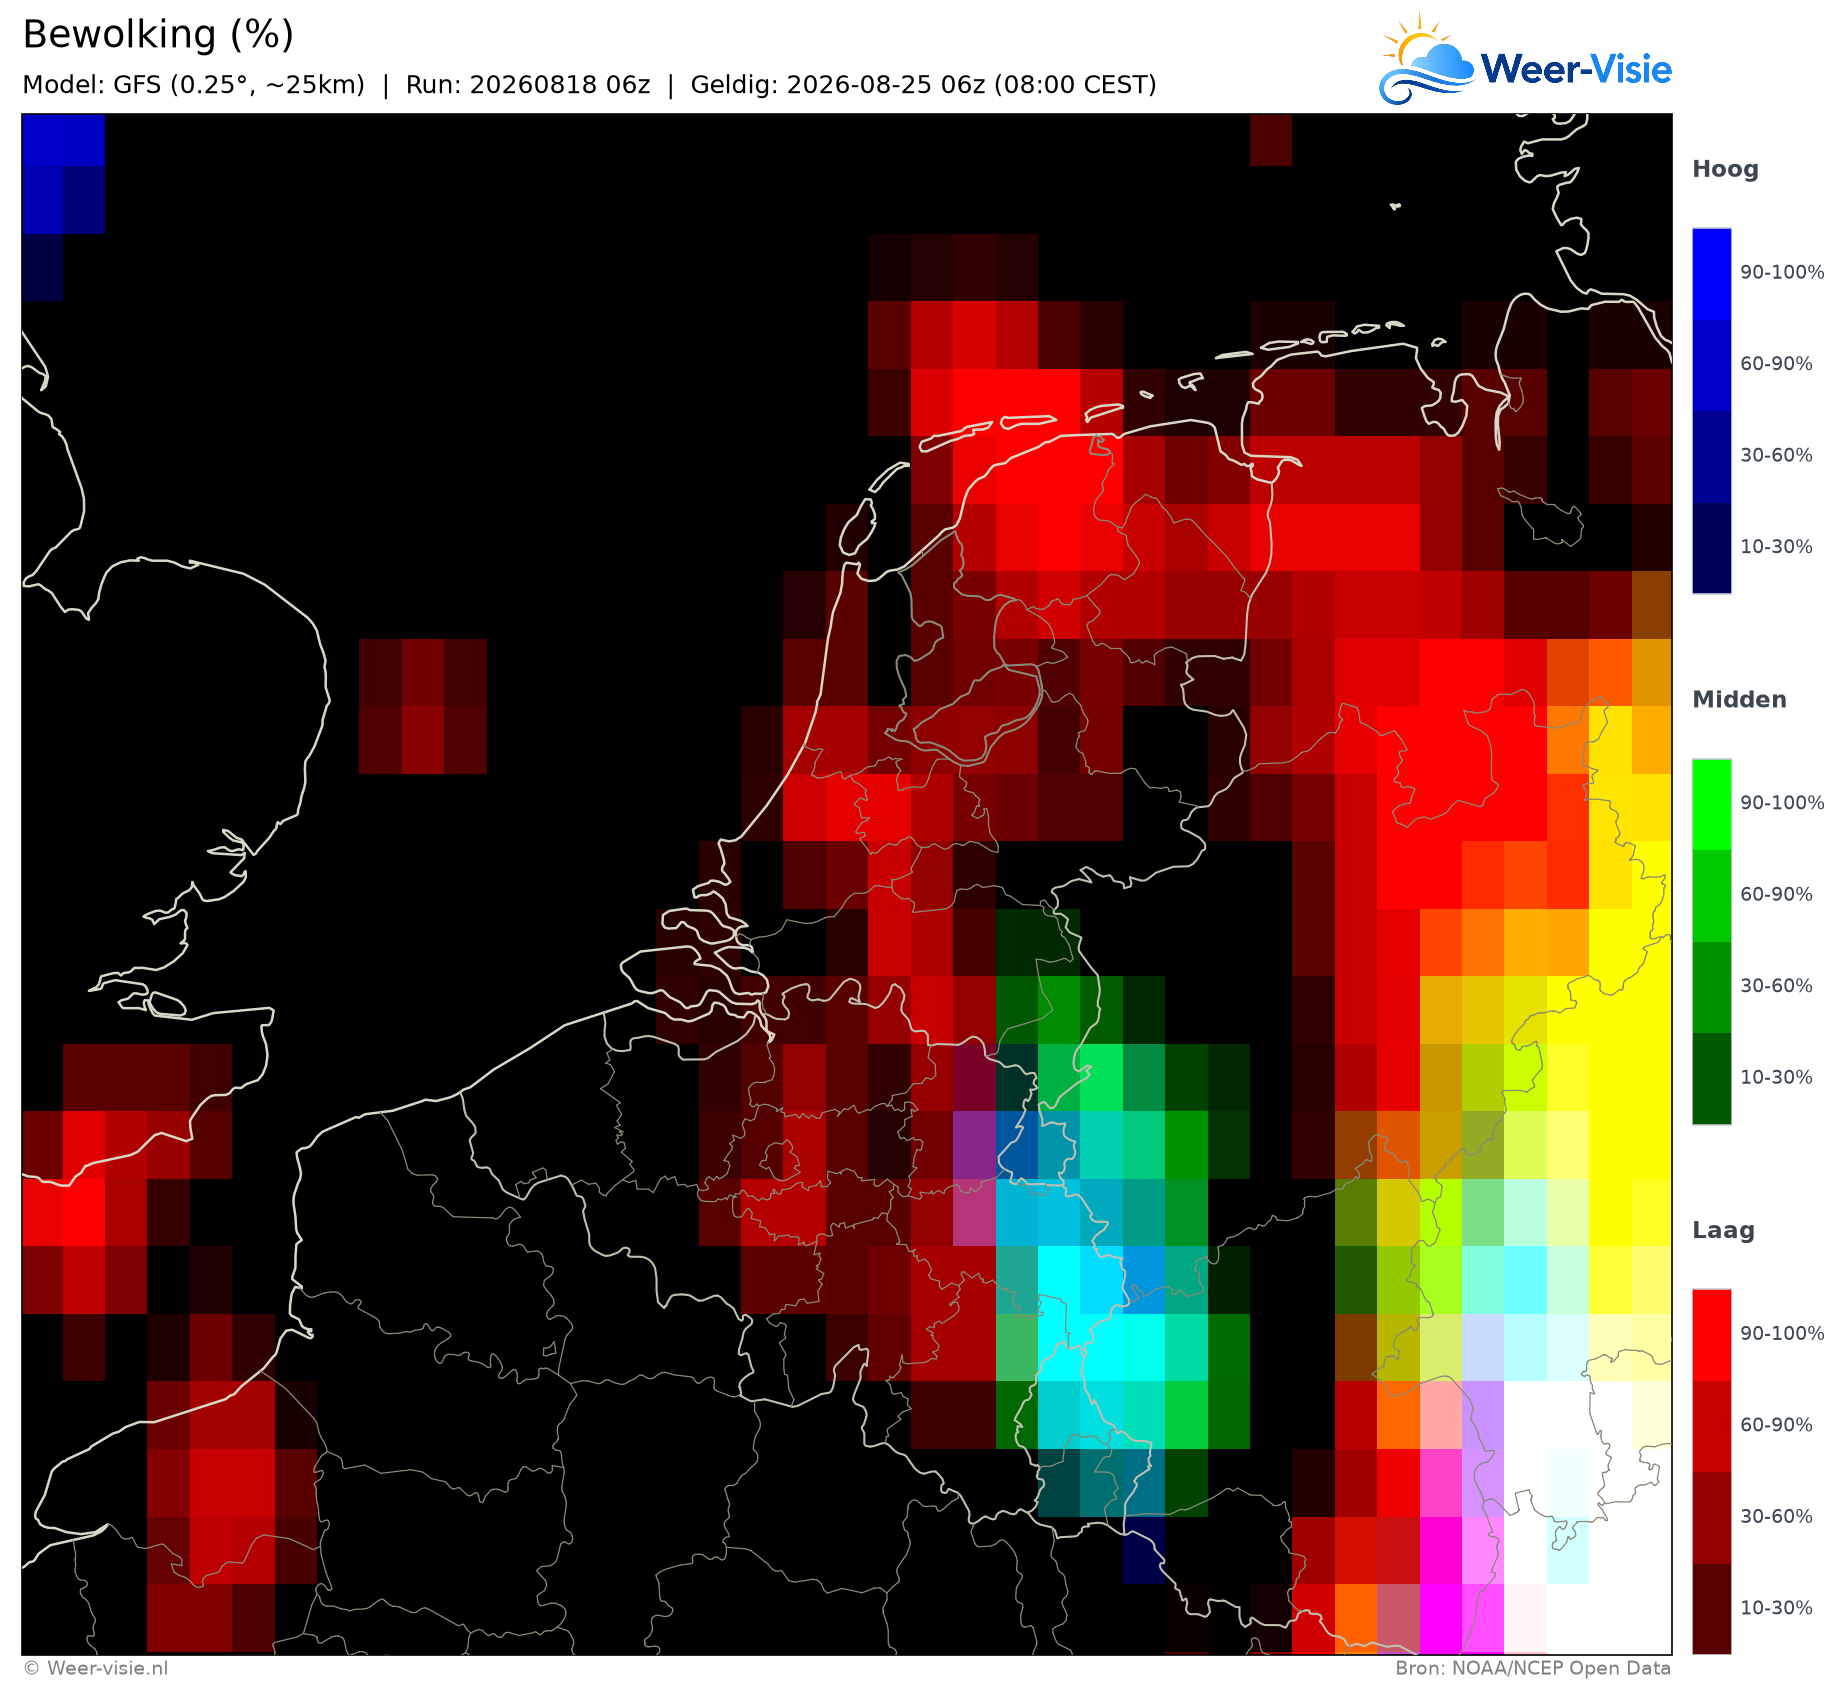
Task: Select the bright green Midden 90-100% swatch
Action: tap(1711, 804)
